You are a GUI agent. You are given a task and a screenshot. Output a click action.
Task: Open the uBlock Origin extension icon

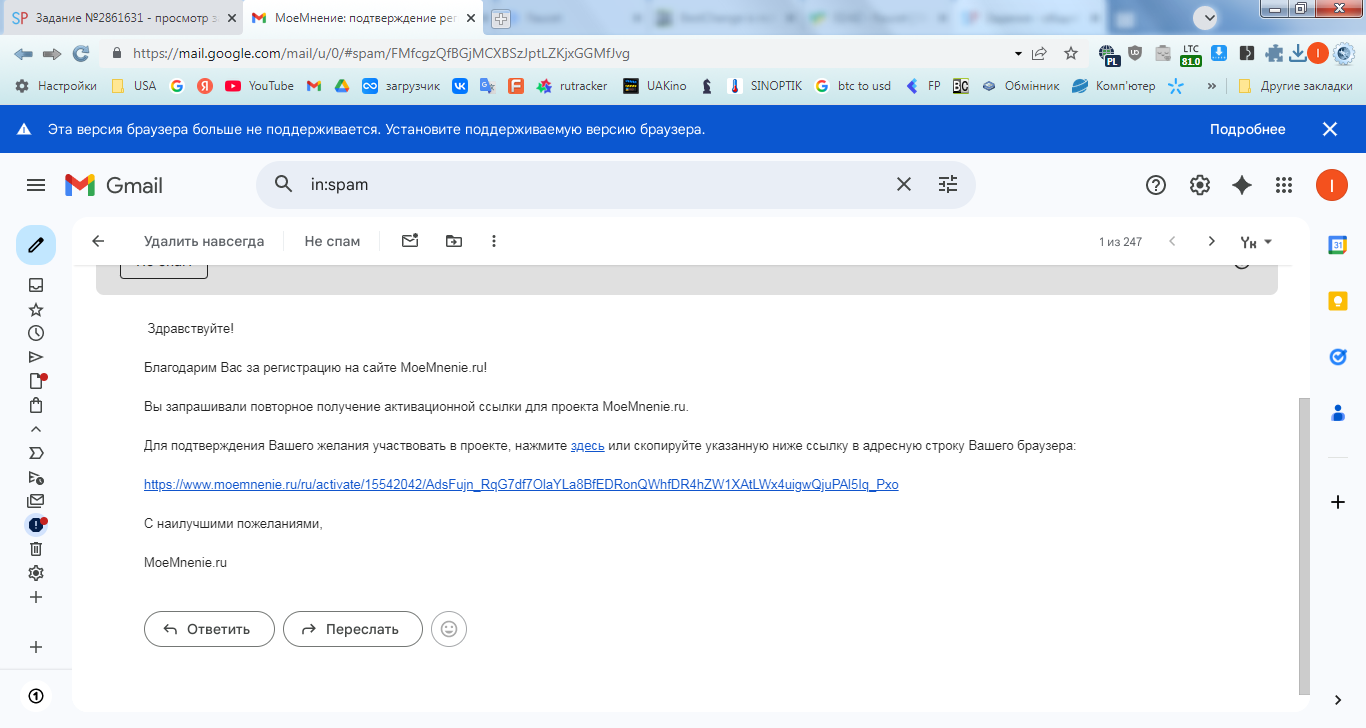1135,53
